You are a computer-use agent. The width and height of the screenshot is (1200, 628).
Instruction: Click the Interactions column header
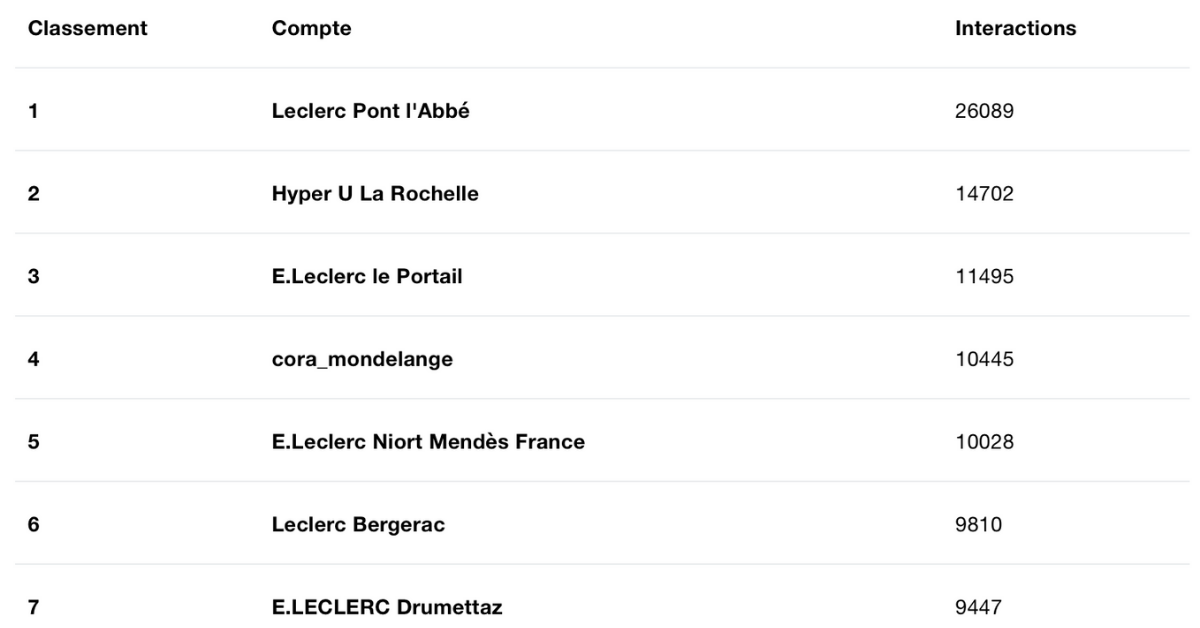click(x=1016, y=29)
